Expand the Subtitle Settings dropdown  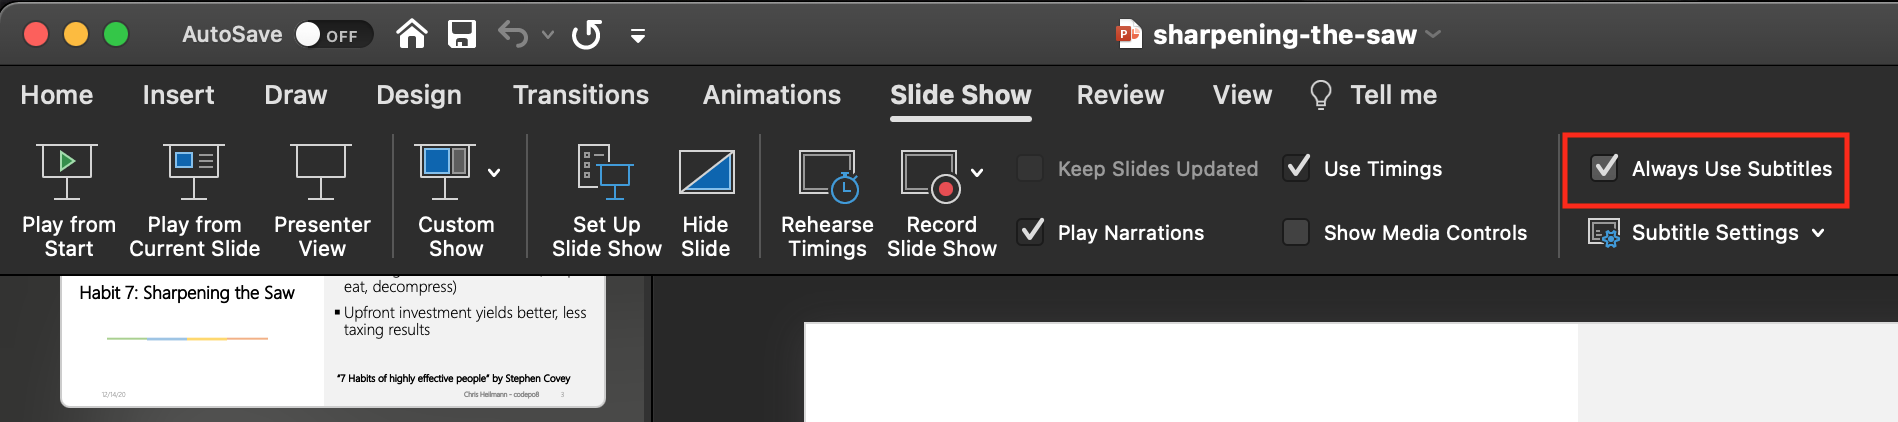(1817, 233)
